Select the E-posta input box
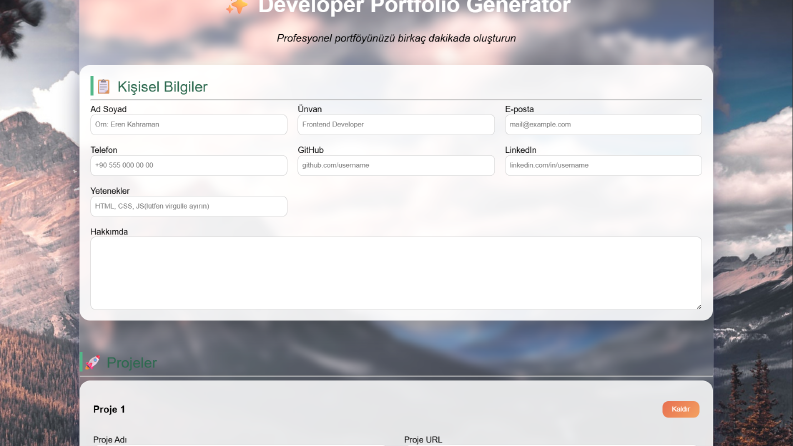 (603, 124)
